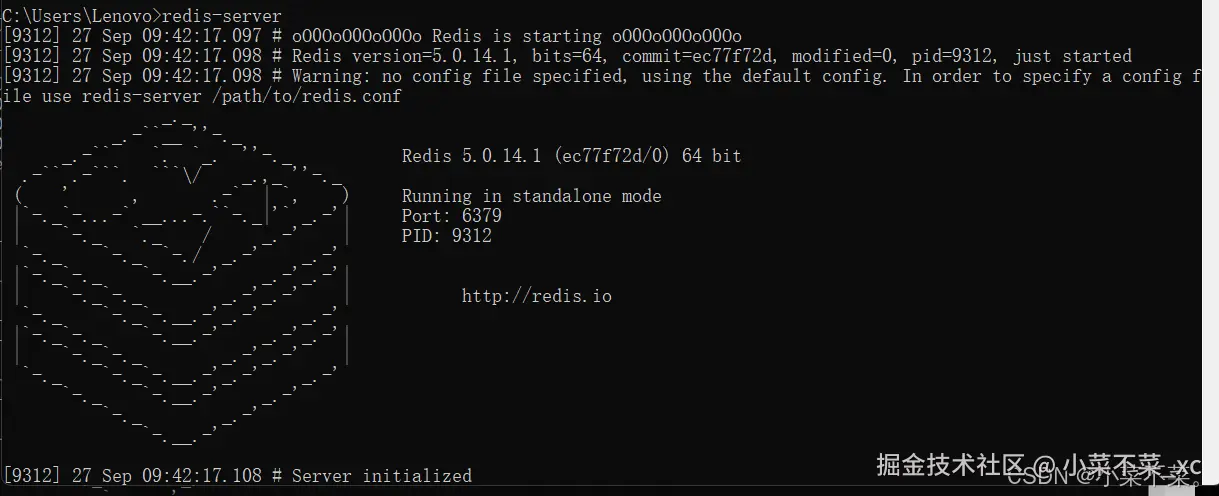Click the "Redis 5.0.14.1 (ec77f72d/0) 64 bit" banner line
Screen dimensions: 1219x496
pyautogui.click(x=571, y=156)
